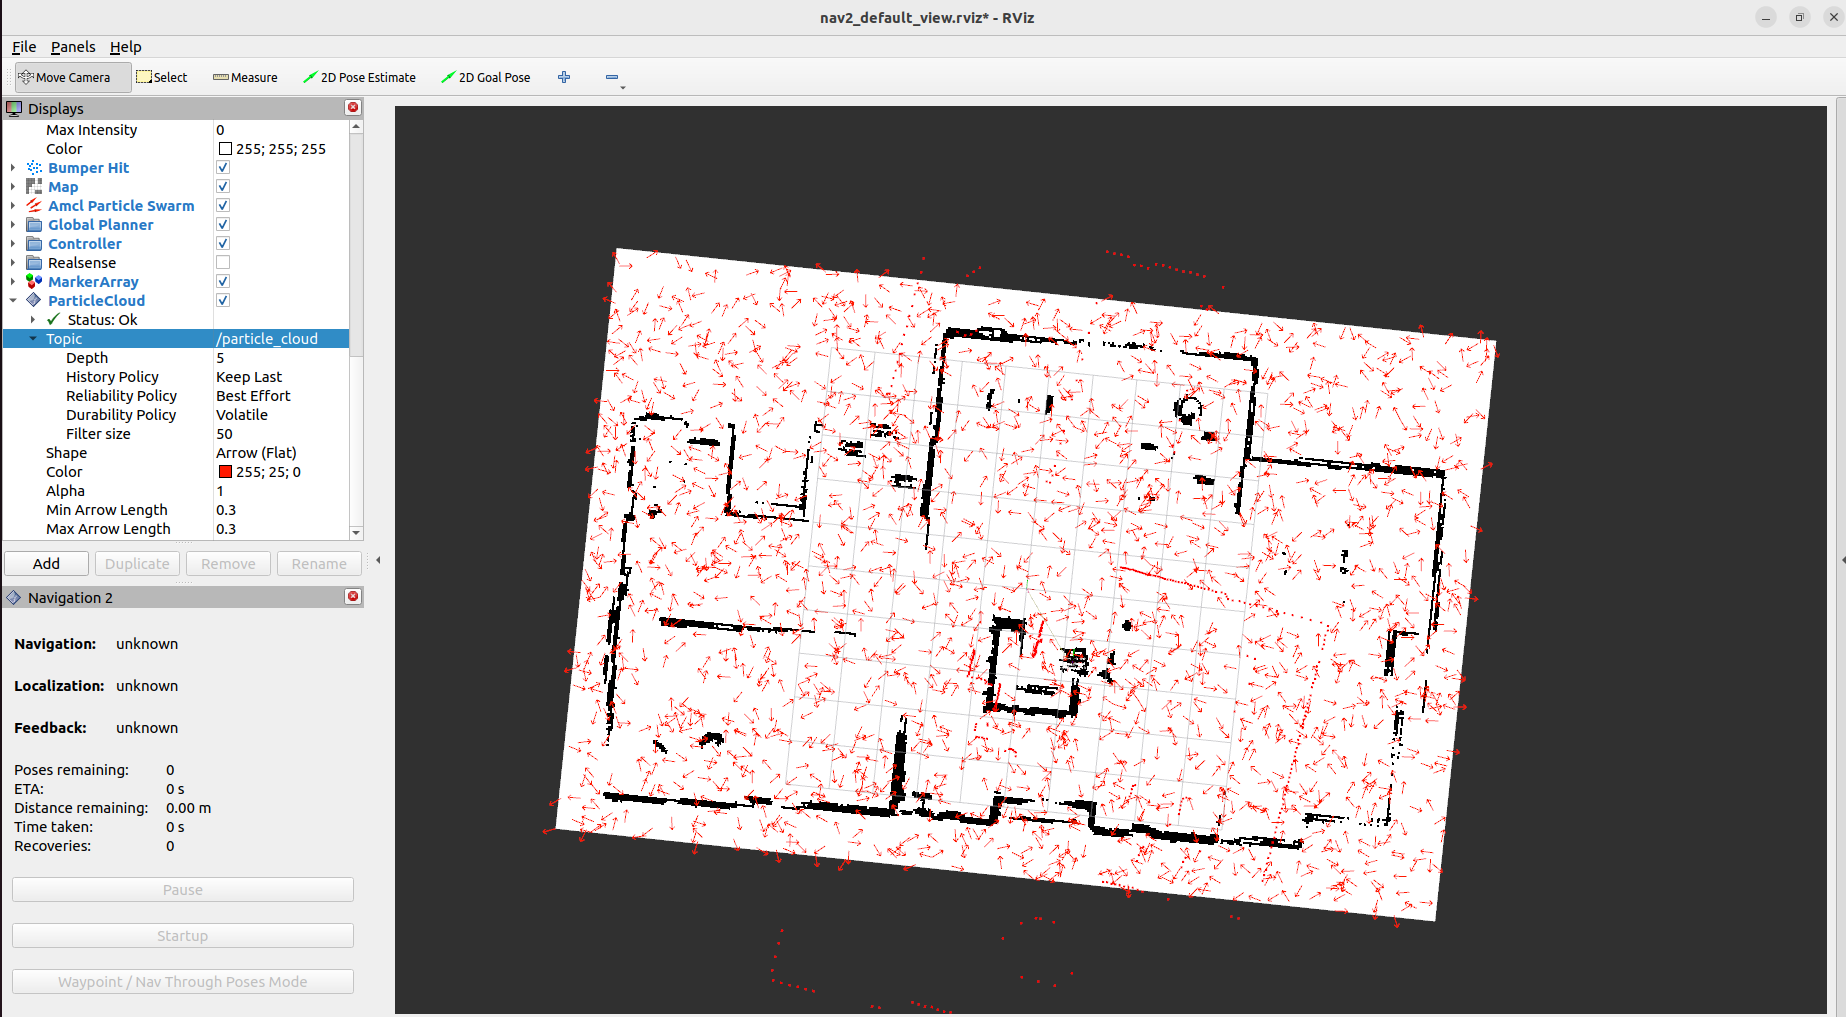Click the ParticleCloud status Ok icon
The image size is (1846, 1017).
(x=52, y=319)
